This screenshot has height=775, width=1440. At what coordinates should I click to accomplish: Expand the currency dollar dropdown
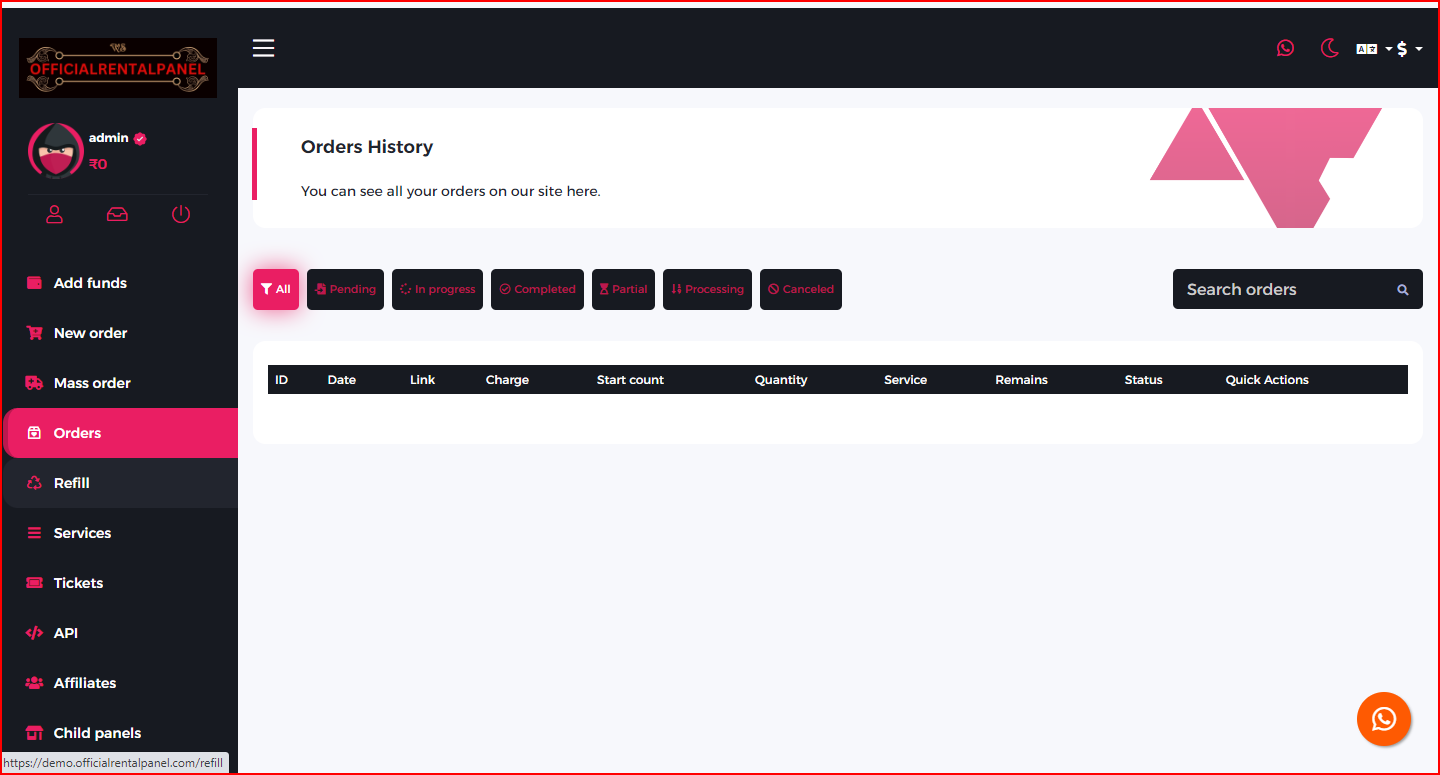click(1410, 47)
